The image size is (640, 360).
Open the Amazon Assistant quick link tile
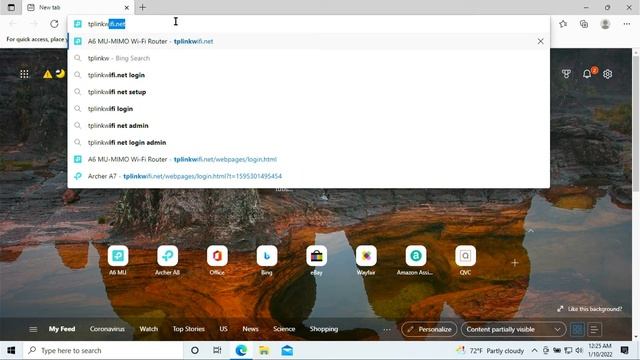point(416,256)
